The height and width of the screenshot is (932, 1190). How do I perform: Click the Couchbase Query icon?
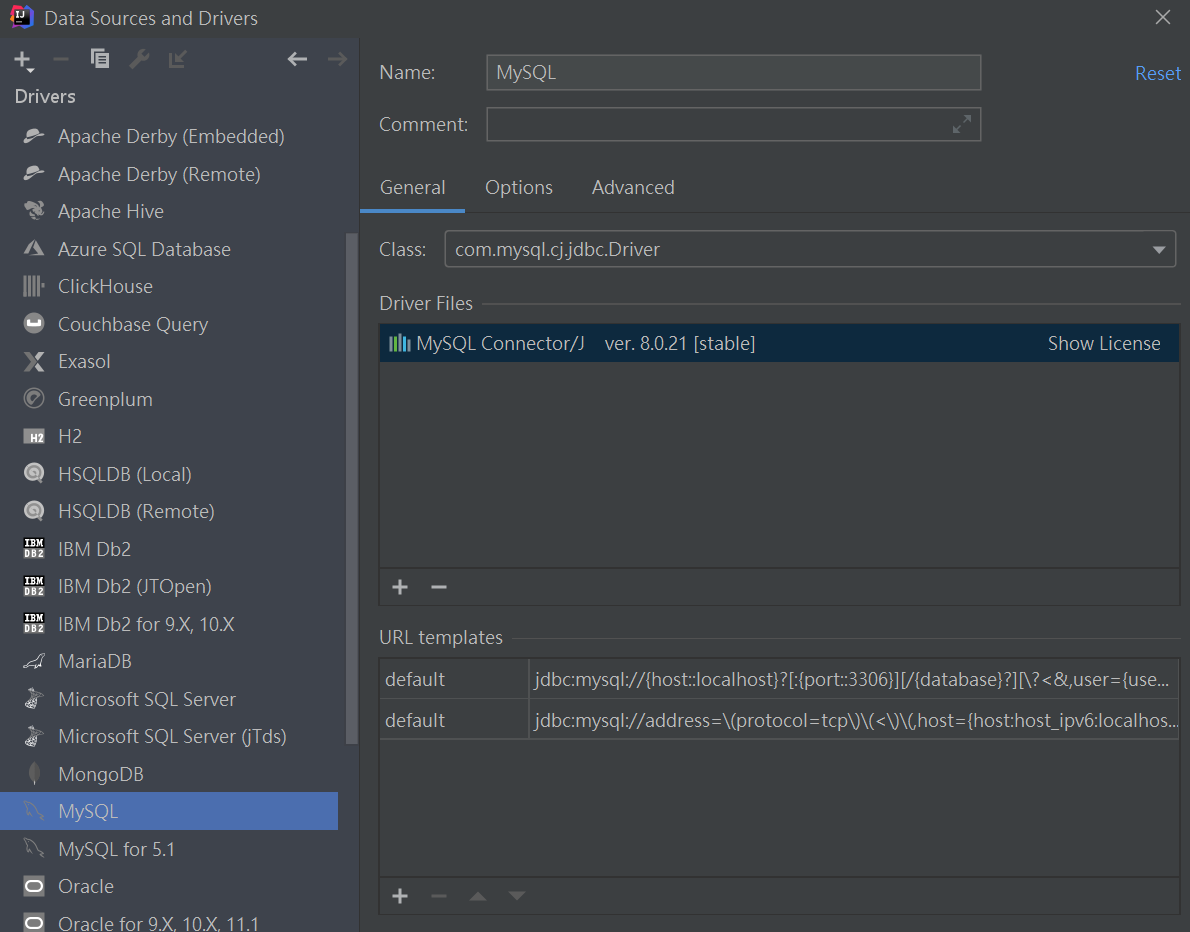point(33,323)
